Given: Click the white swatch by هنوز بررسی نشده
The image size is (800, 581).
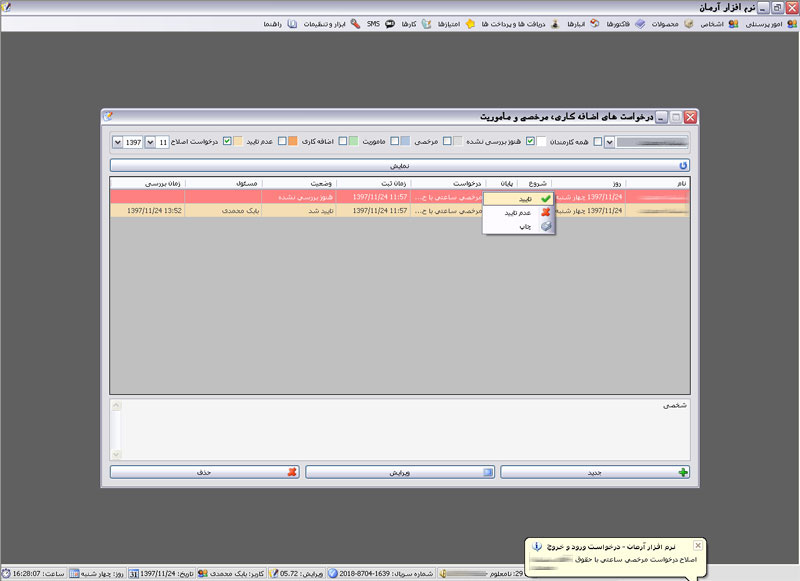Looking at the screenshot, I should [x=541, y=141].
